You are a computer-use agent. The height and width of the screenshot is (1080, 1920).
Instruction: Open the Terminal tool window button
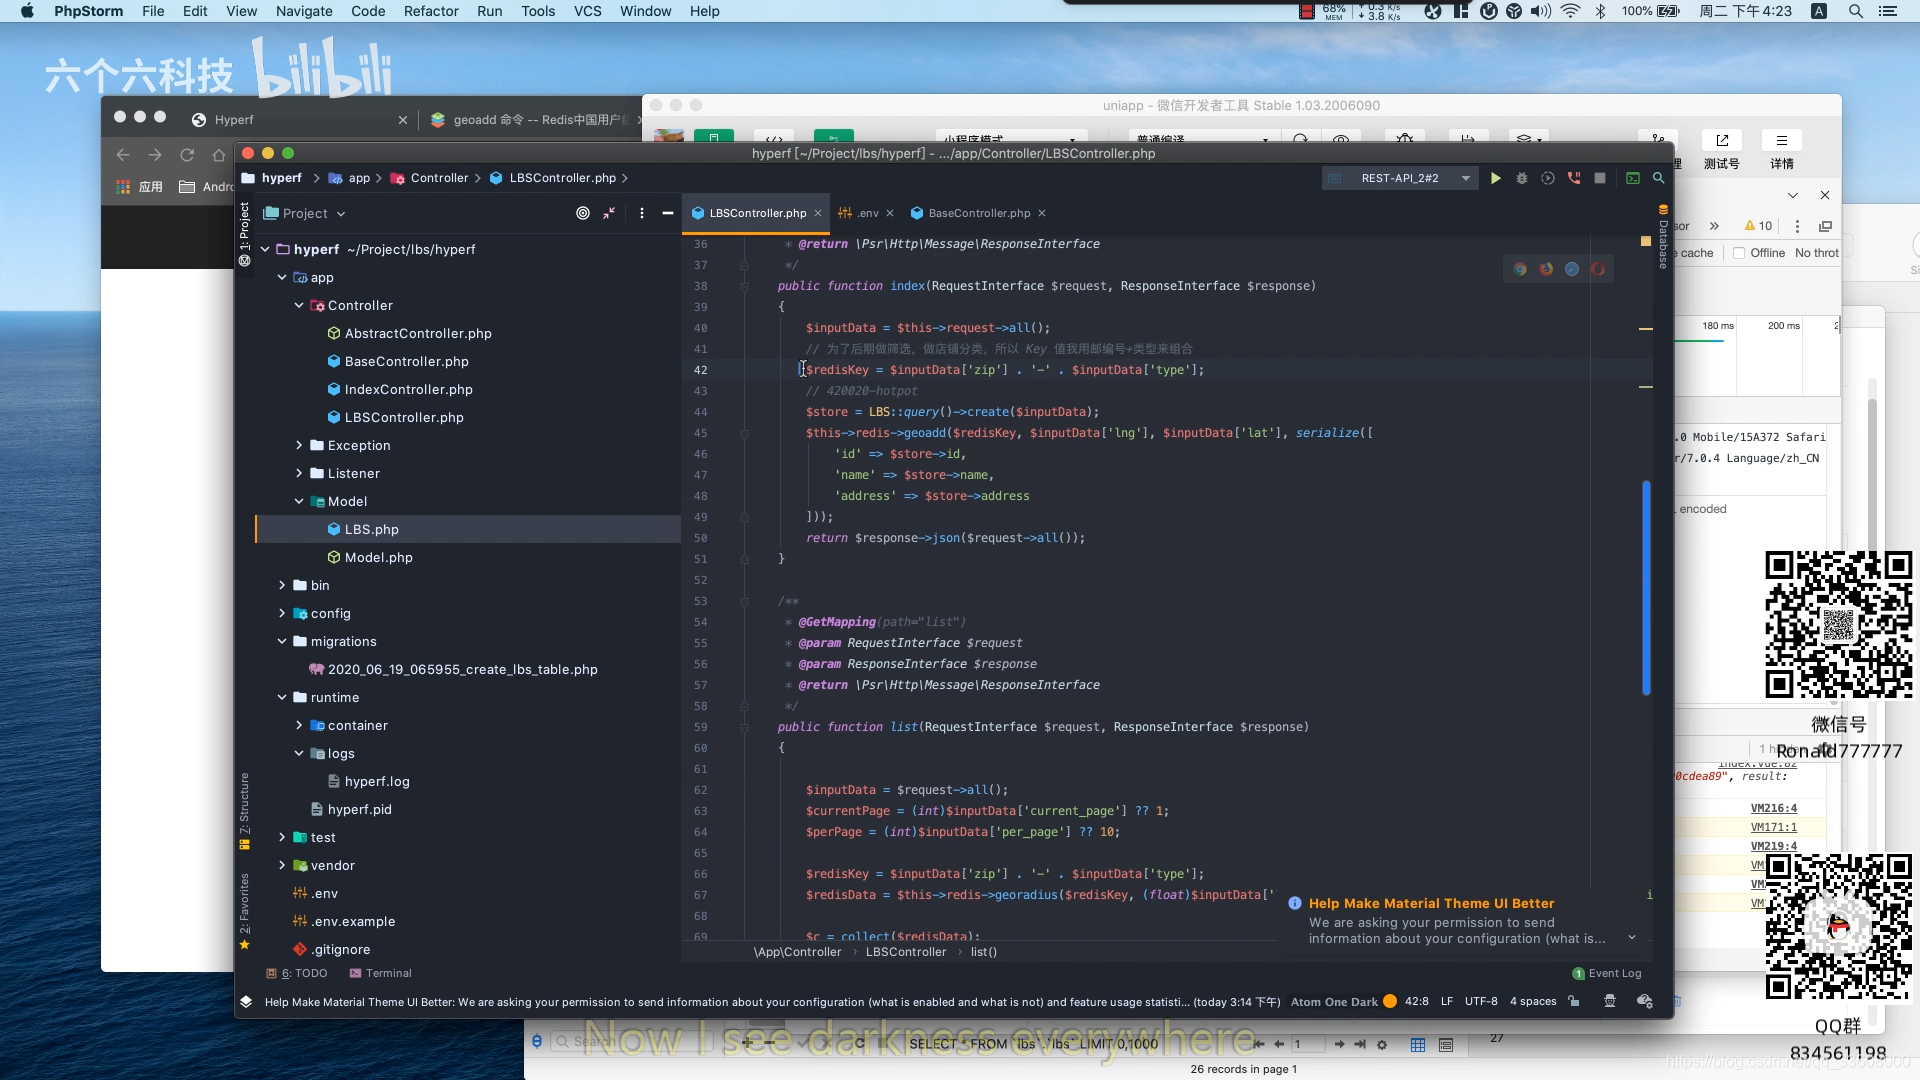pyautogui.click(x=380, y=973)
